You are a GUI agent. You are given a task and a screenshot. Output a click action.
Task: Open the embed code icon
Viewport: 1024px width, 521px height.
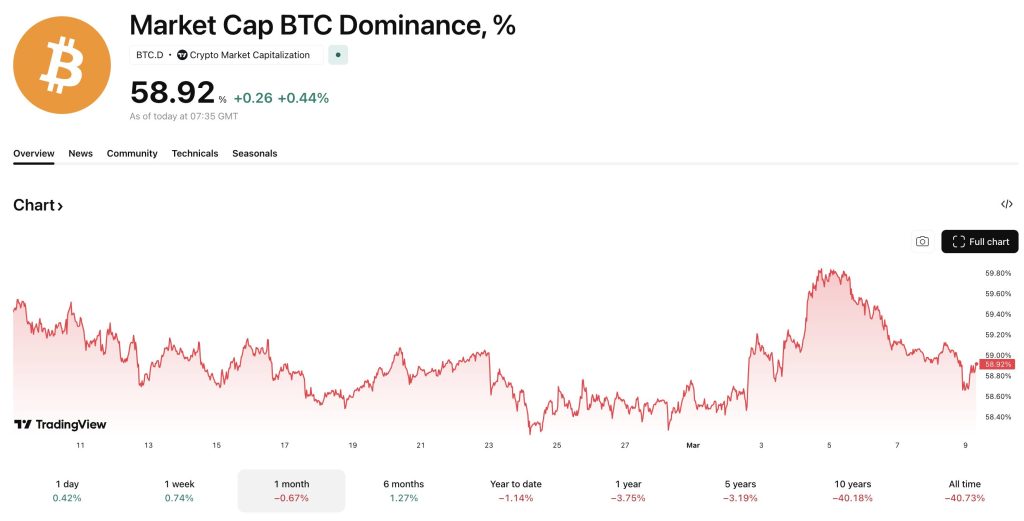1006,204
